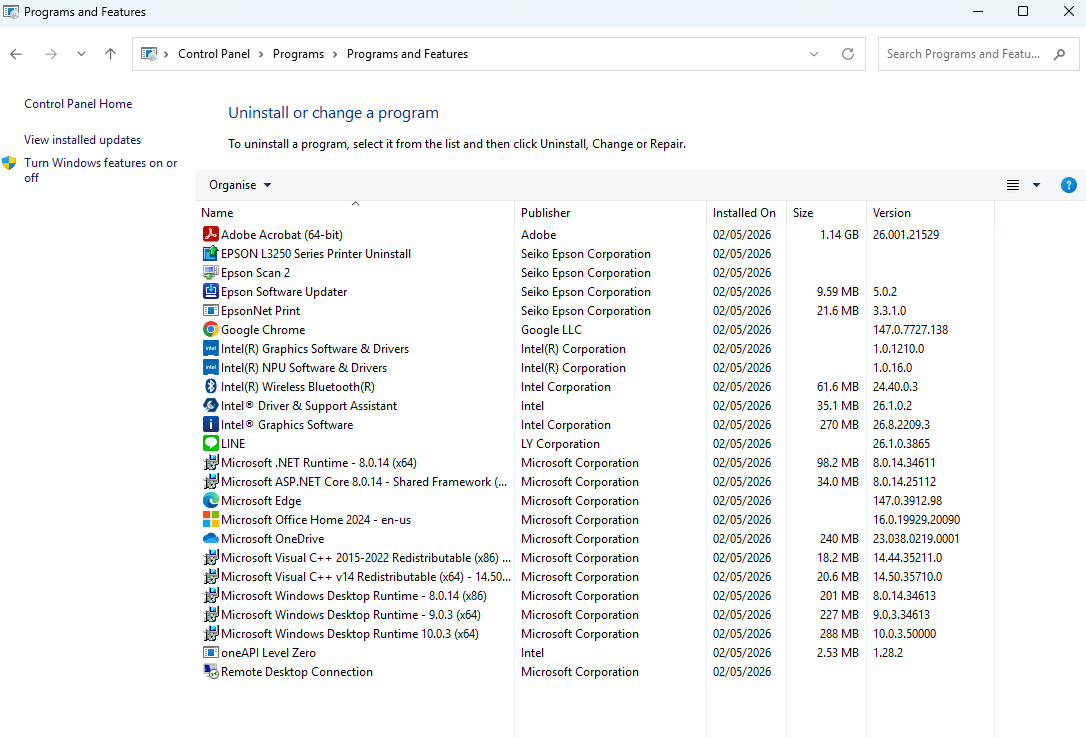Click the refresh icon in address bar
Screen dimensions: 1086x738
click(848, 54)
